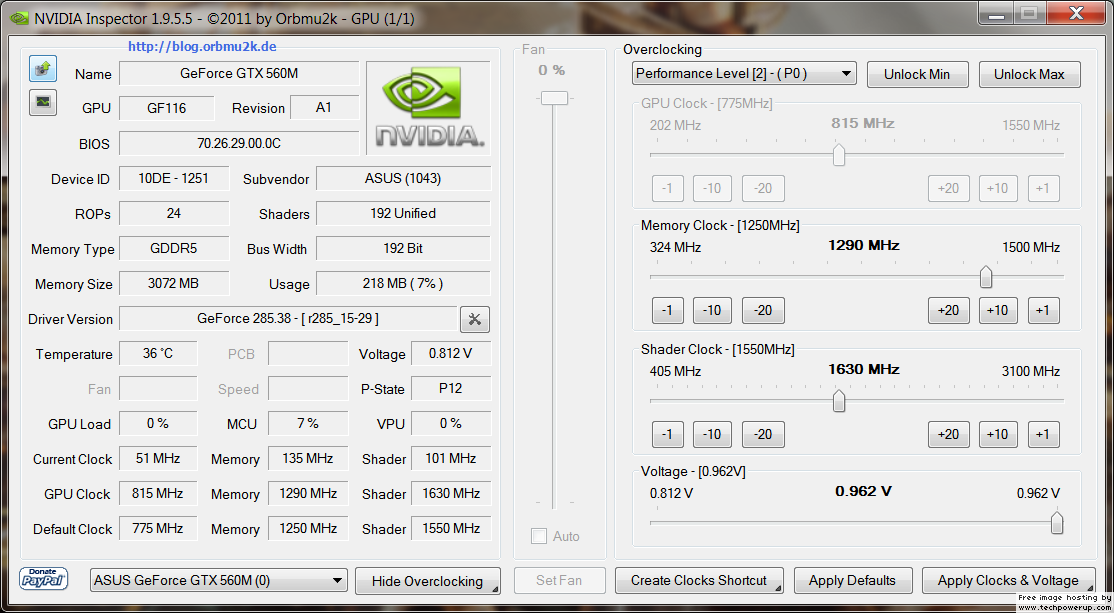This screenshot has width=1114, height=613.
Task: Decrease Memory Clock by 20 MHz
Action: pyautogui.click(x=763, y=310)
